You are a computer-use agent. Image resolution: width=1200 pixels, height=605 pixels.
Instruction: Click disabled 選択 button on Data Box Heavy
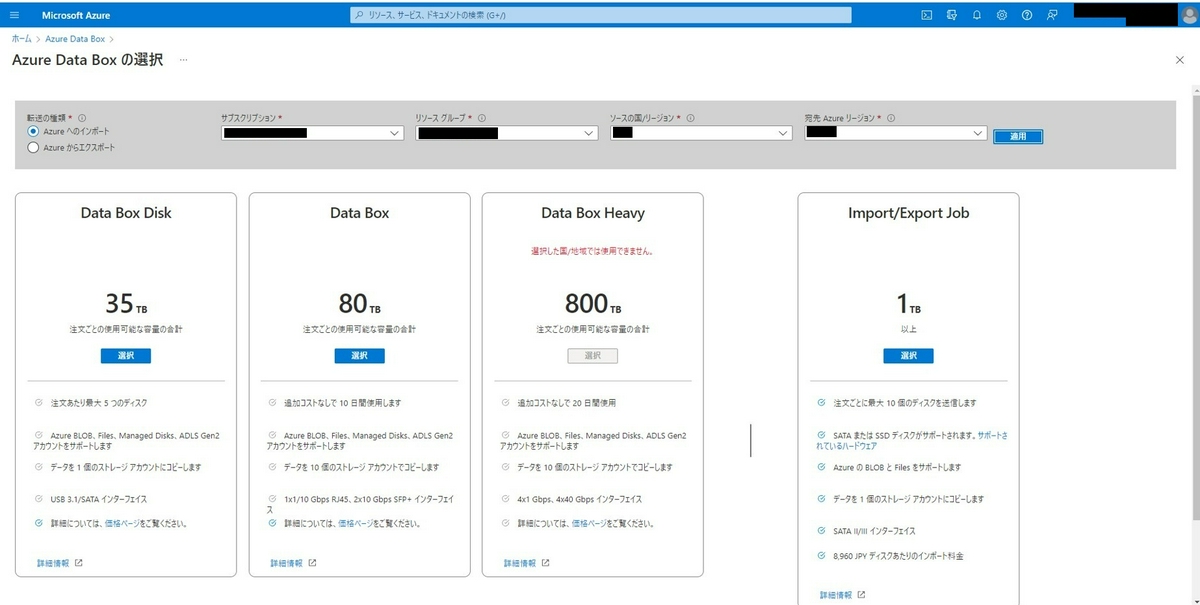click(x=592, y=356)
